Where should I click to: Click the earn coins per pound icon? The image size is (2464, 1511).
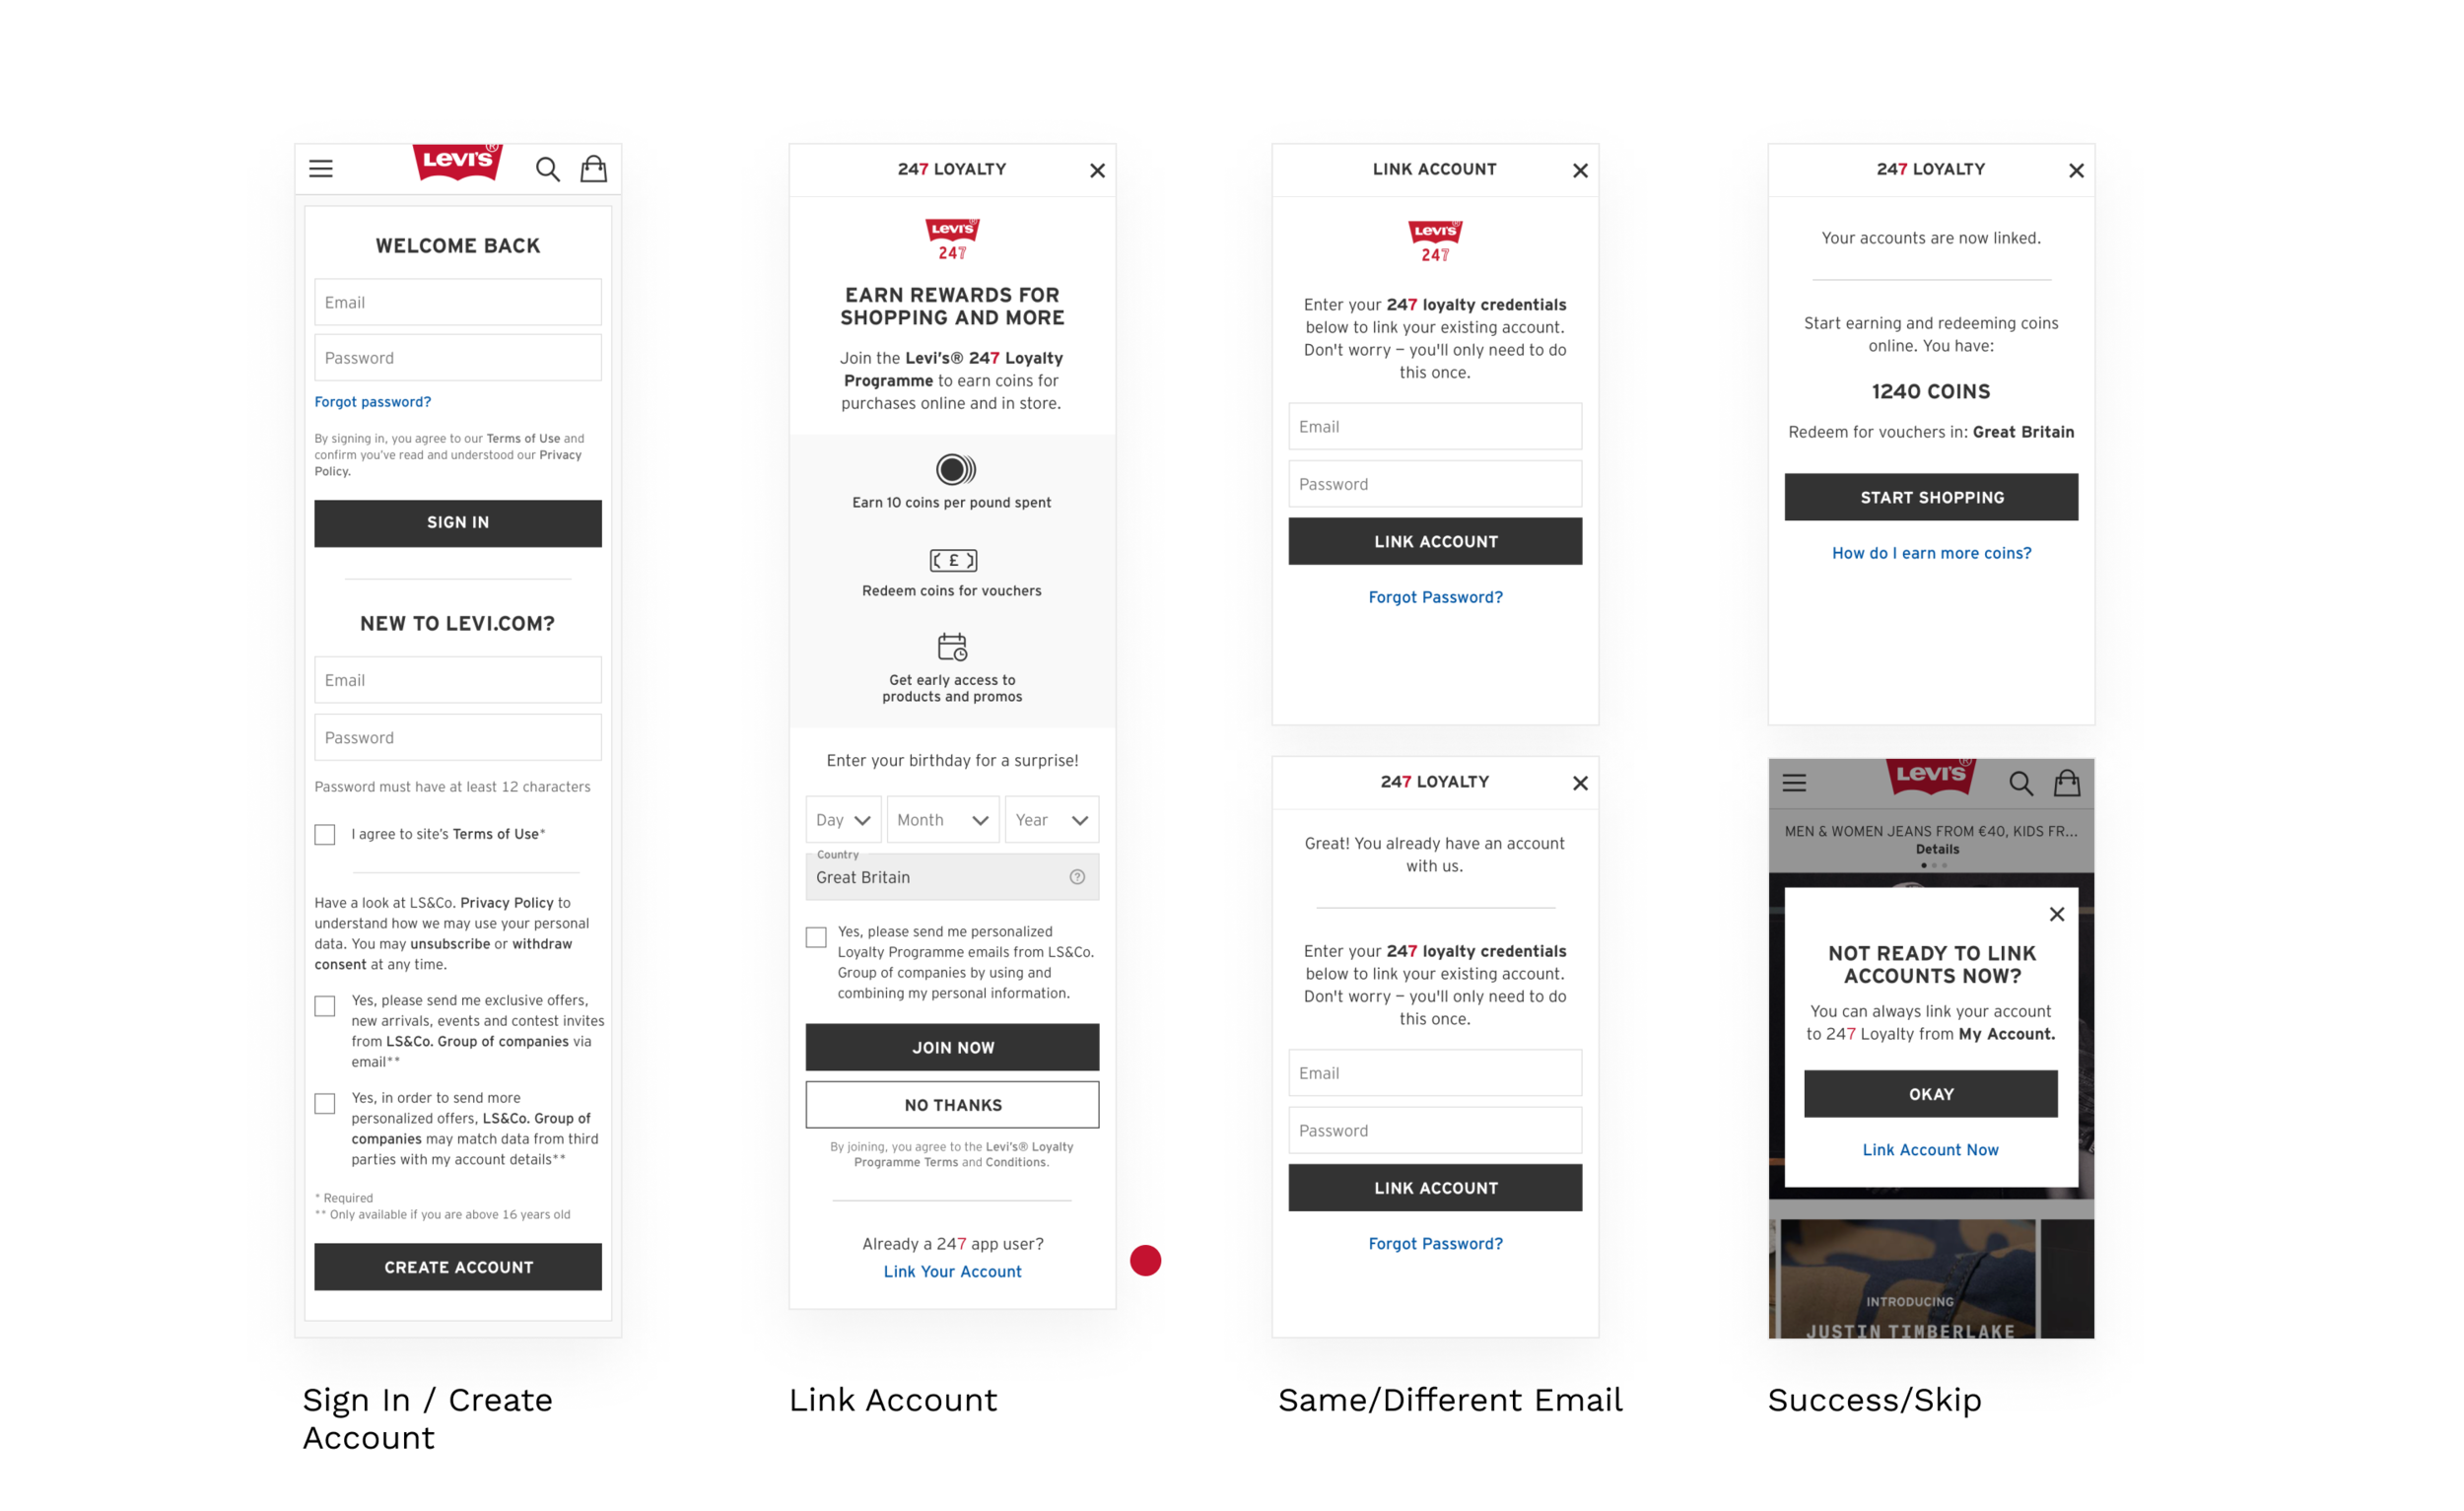952,470
